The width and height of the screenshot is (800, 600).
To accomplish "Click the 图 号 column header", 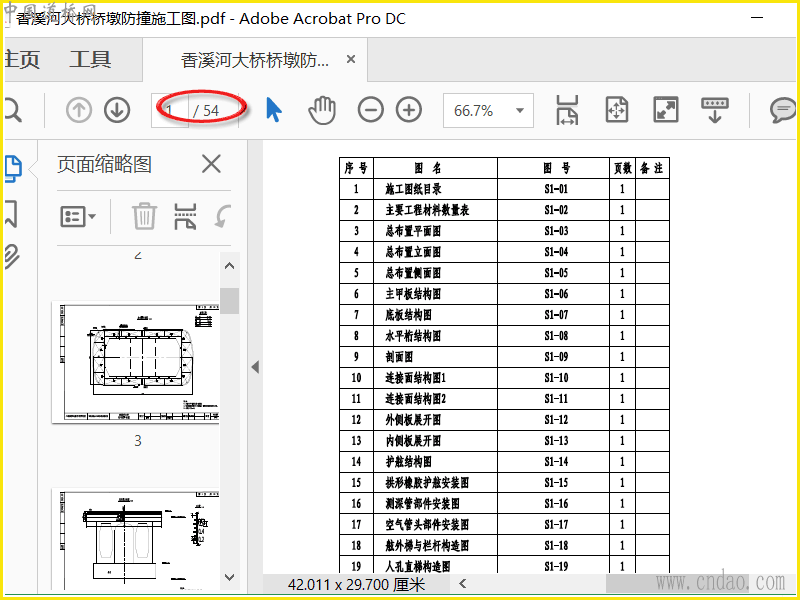I will pyautogui.click(x=556, y=168).
